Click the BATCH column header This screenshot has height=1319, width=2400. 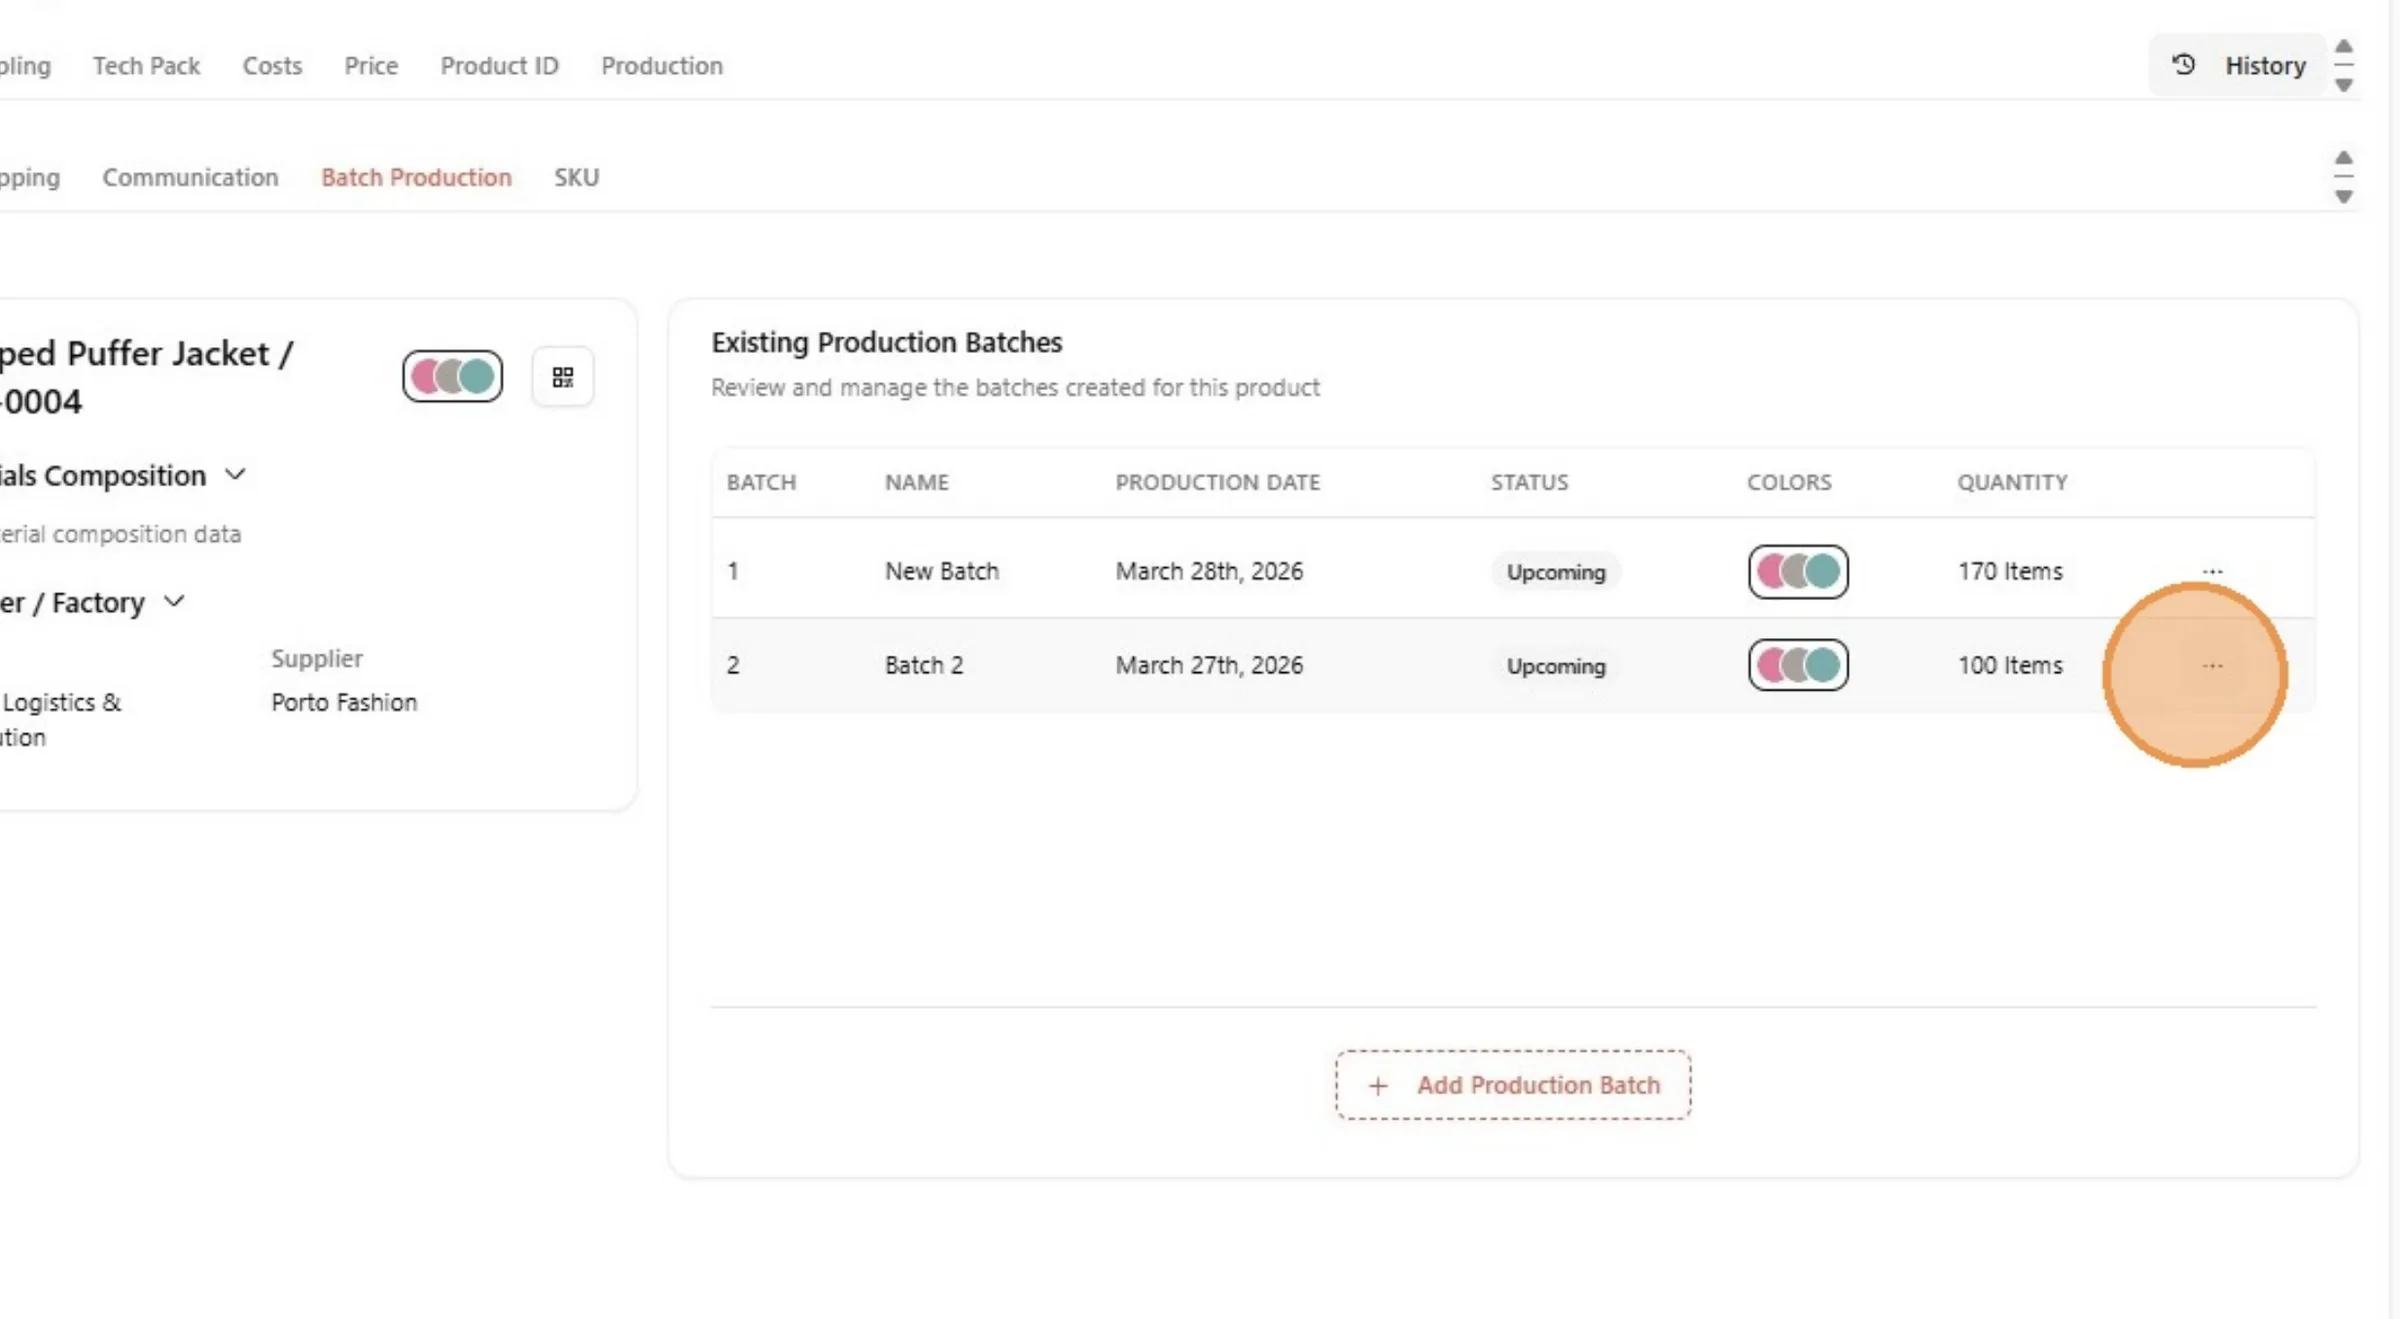(x=761, y=482)
